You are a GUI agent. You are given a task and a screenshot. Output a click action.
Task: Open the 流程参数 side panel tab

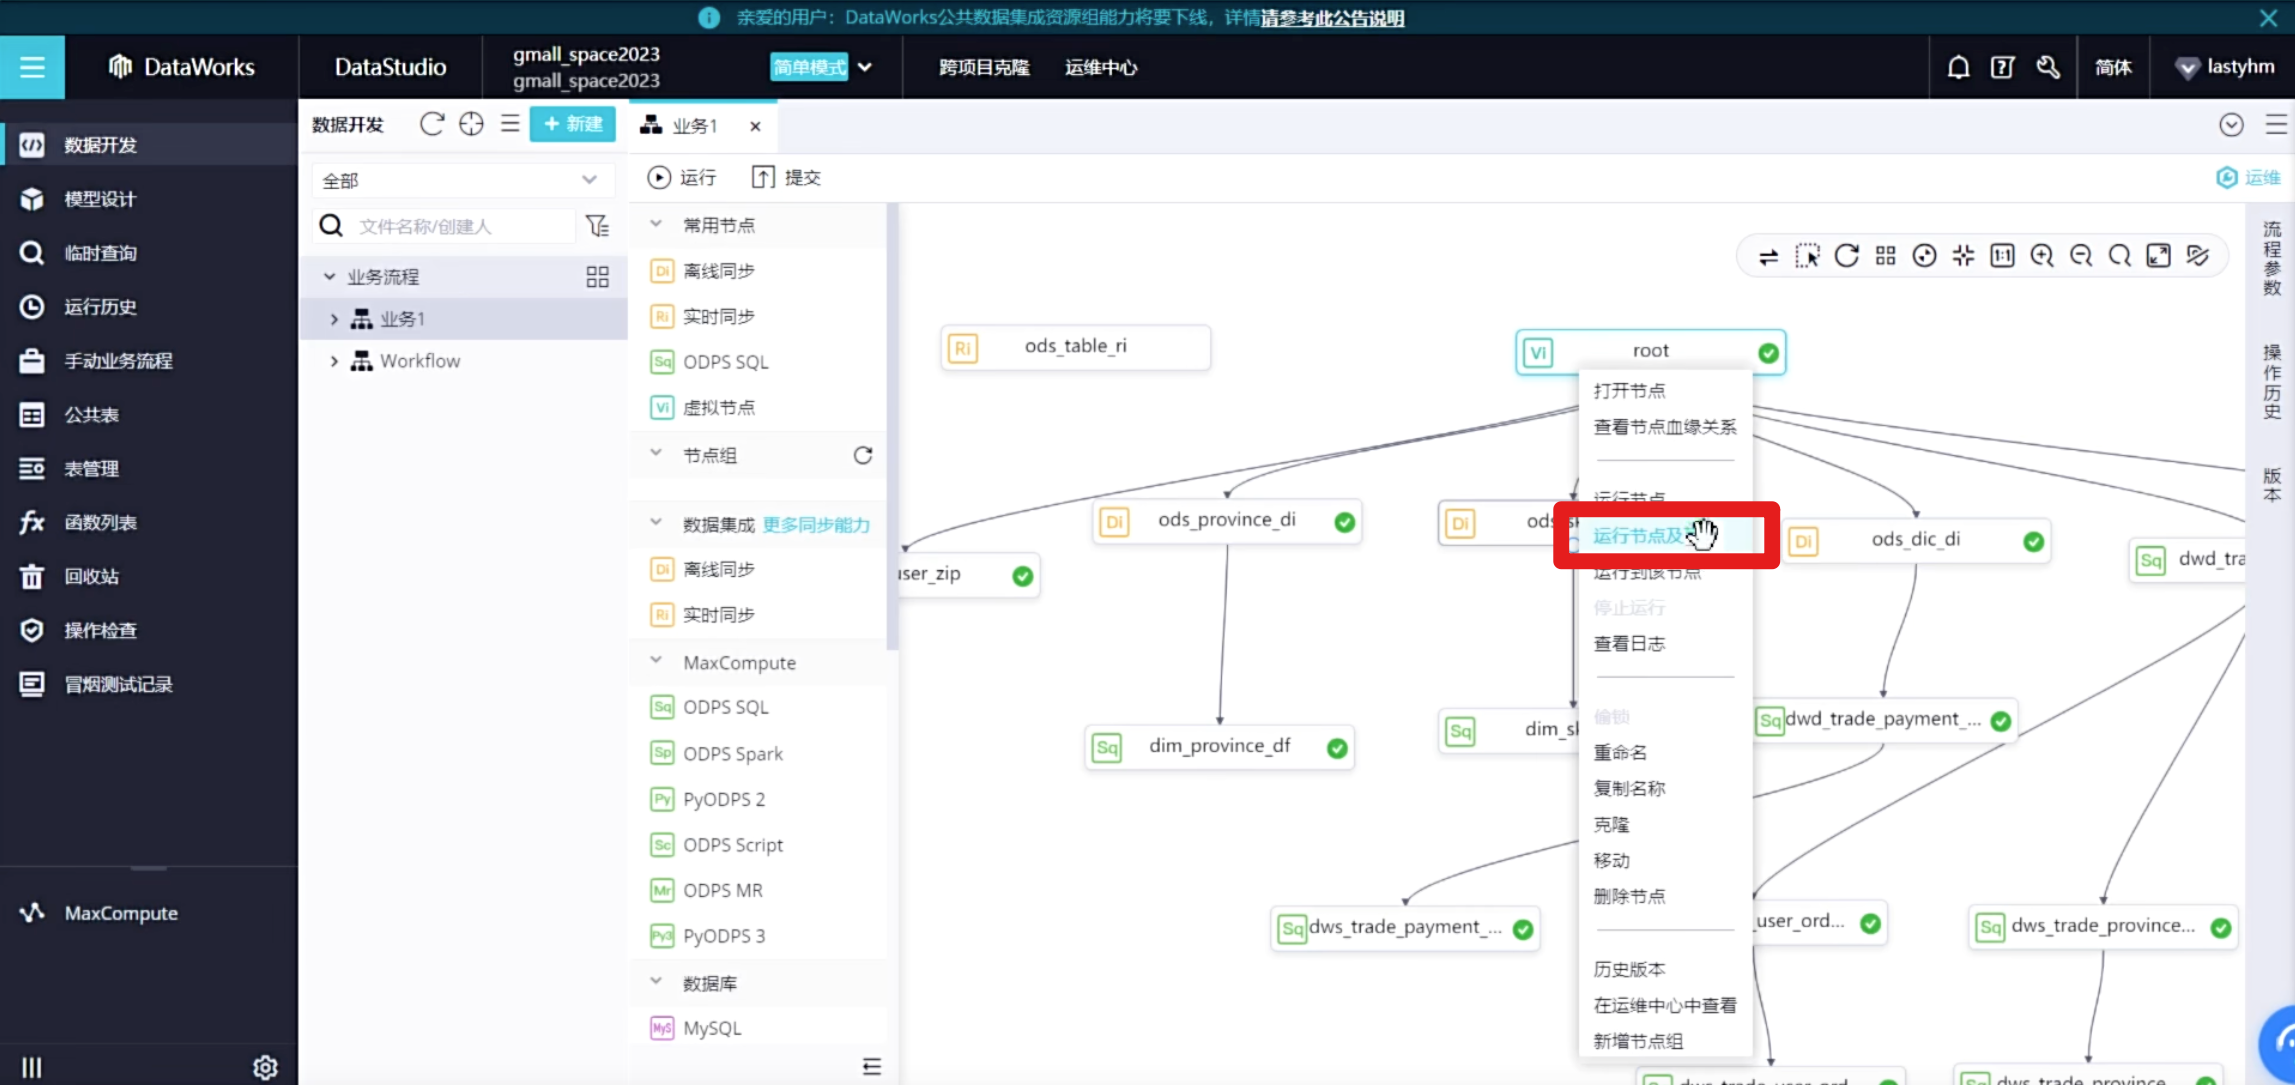pyautogui.click(x=2272, y=258)
